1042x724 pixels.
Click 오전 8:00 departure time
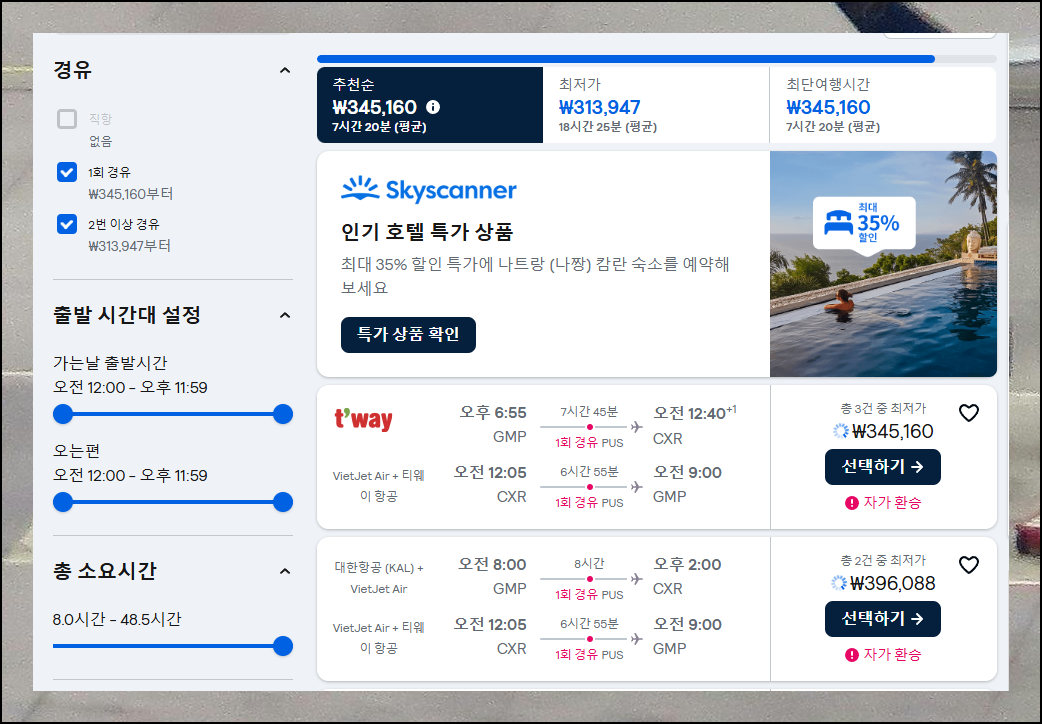[492, 564]
